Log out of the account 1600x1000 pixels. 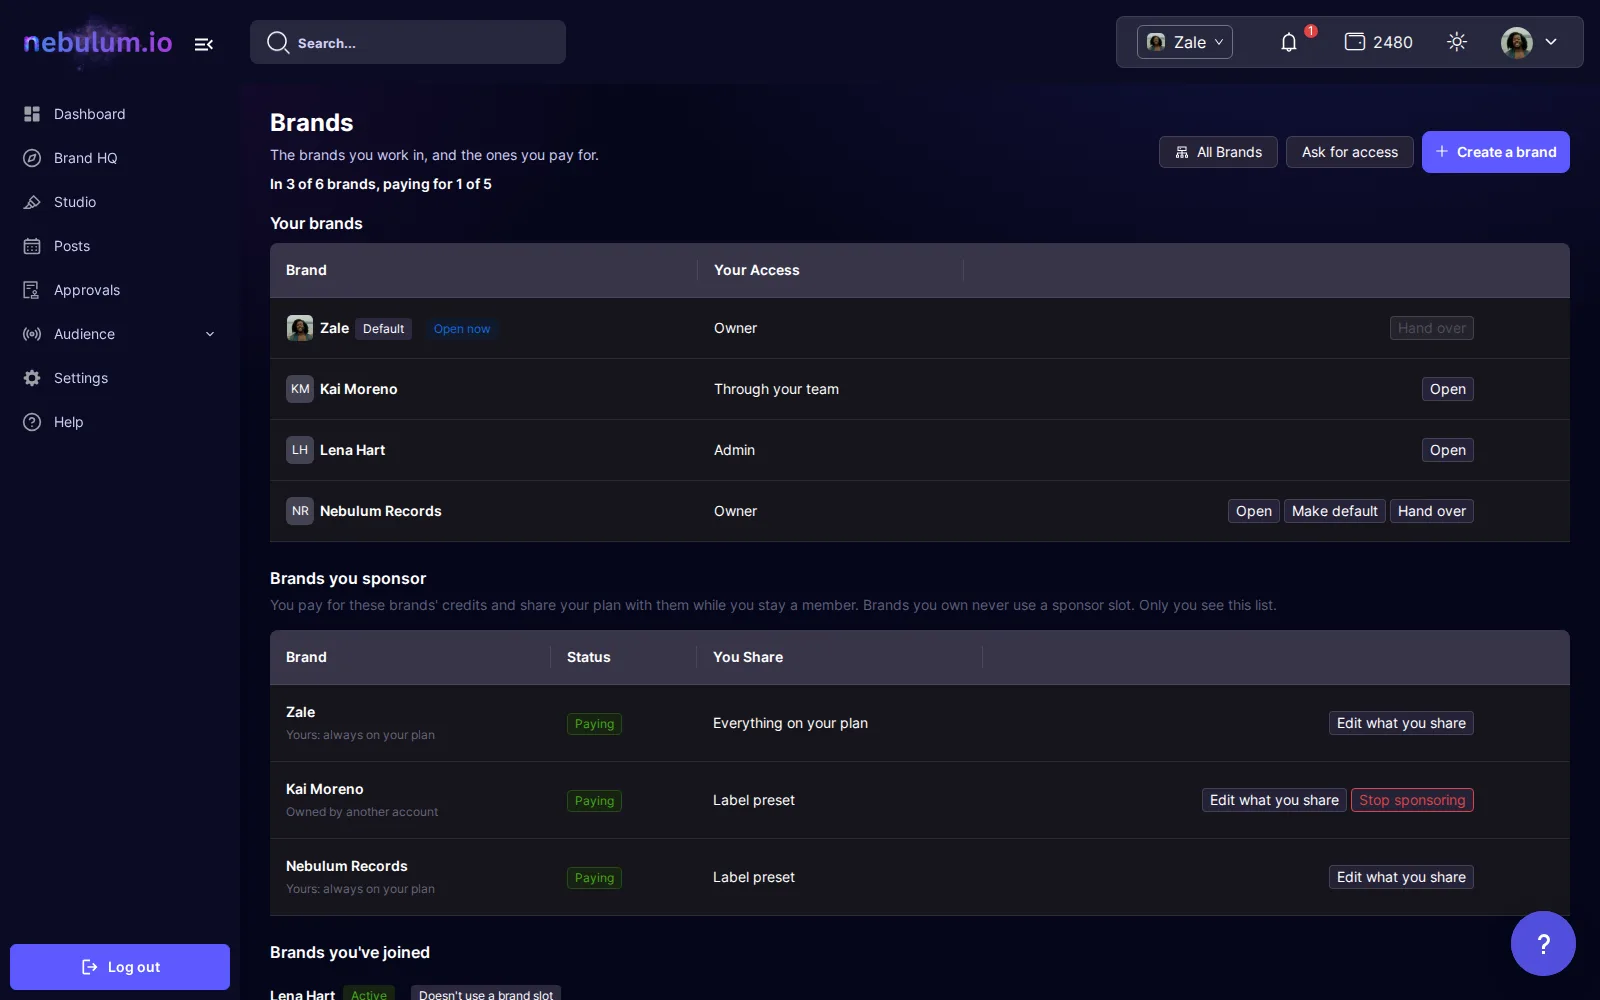click(x=120, y=967)
